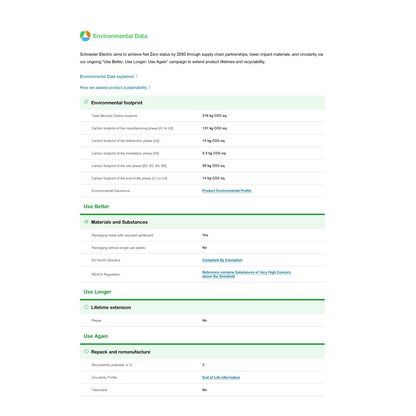The height and width of the screenshot is (416, 416).
Task: Click the EU RoHS Directive label
Action: click(x=106, y=260)
